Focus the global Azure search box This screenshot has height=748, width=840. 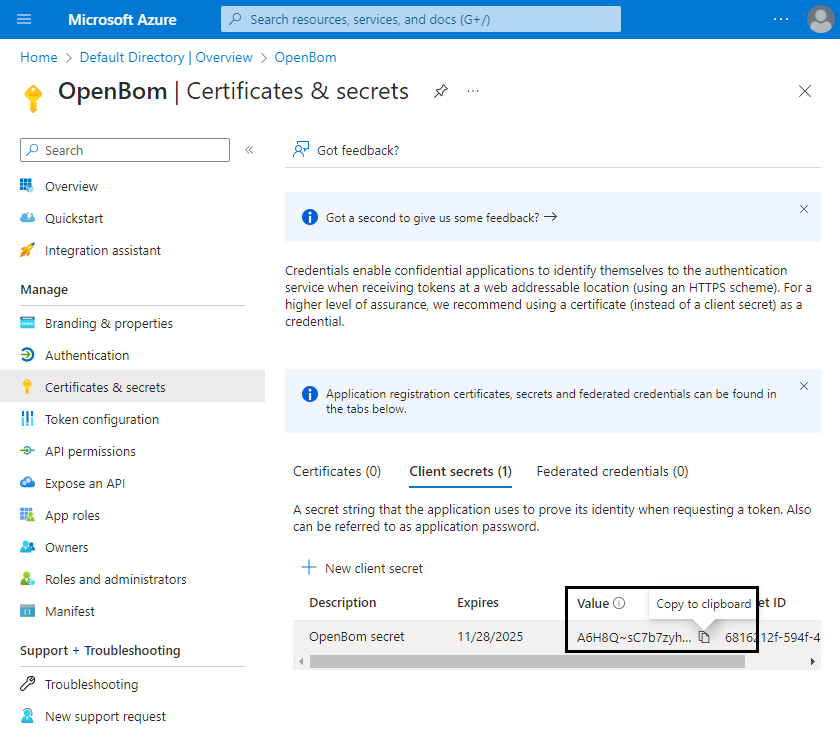click(421, 19)
